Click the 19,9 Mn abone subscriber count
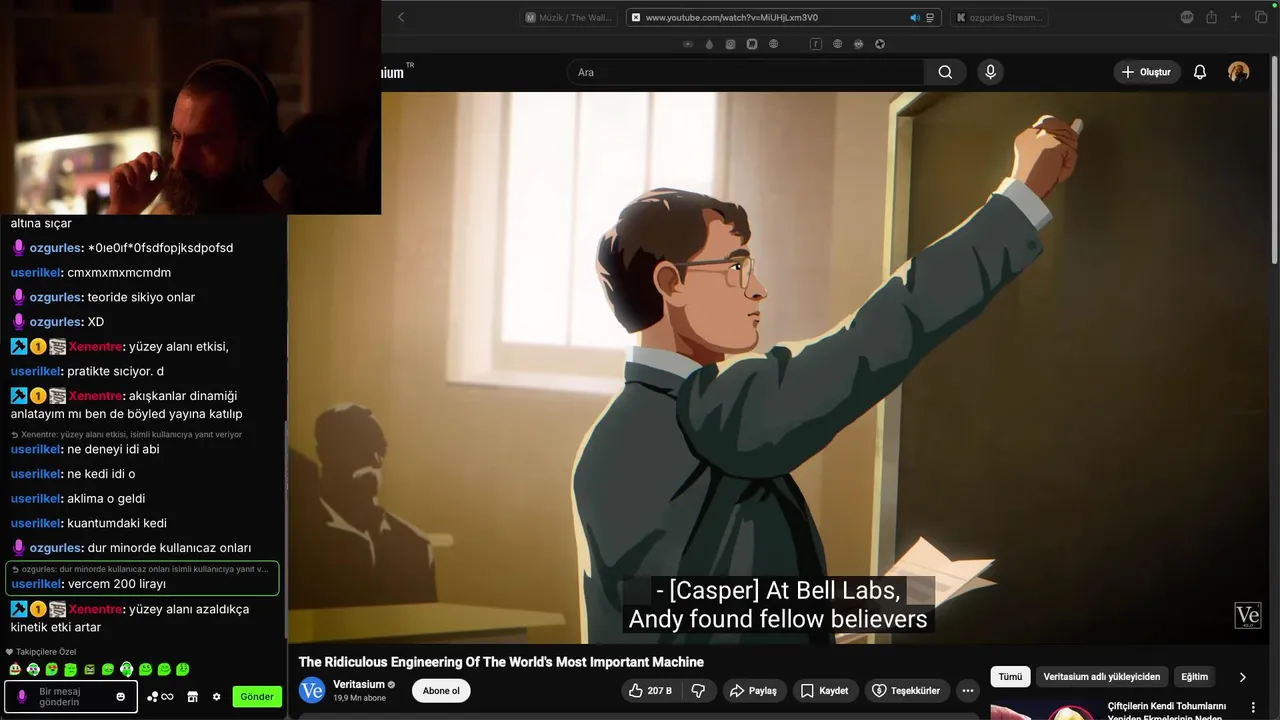This screenshot has width=1280, height=720. point(359,698)
